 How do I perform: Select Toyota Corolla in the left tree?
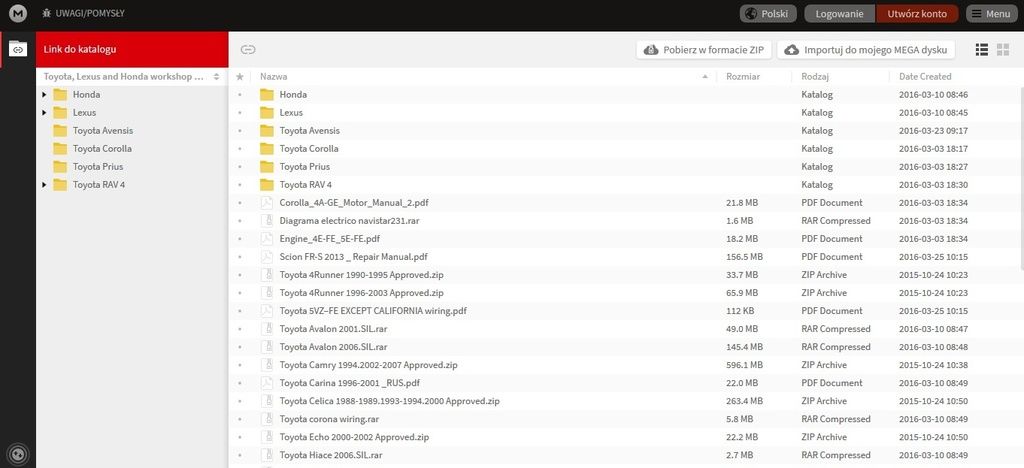[102, 149]
